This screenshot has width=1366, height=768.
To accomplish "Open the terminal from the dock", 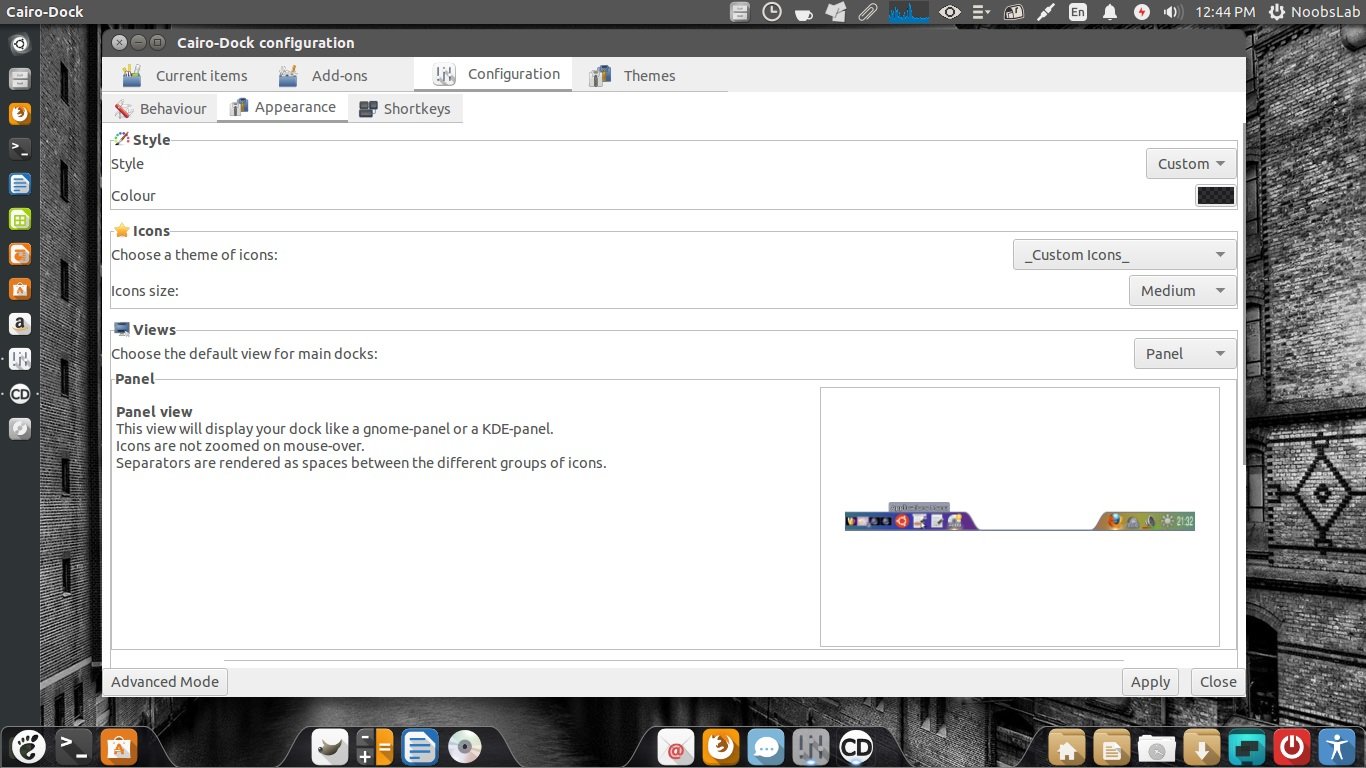I will coord(73,746).
